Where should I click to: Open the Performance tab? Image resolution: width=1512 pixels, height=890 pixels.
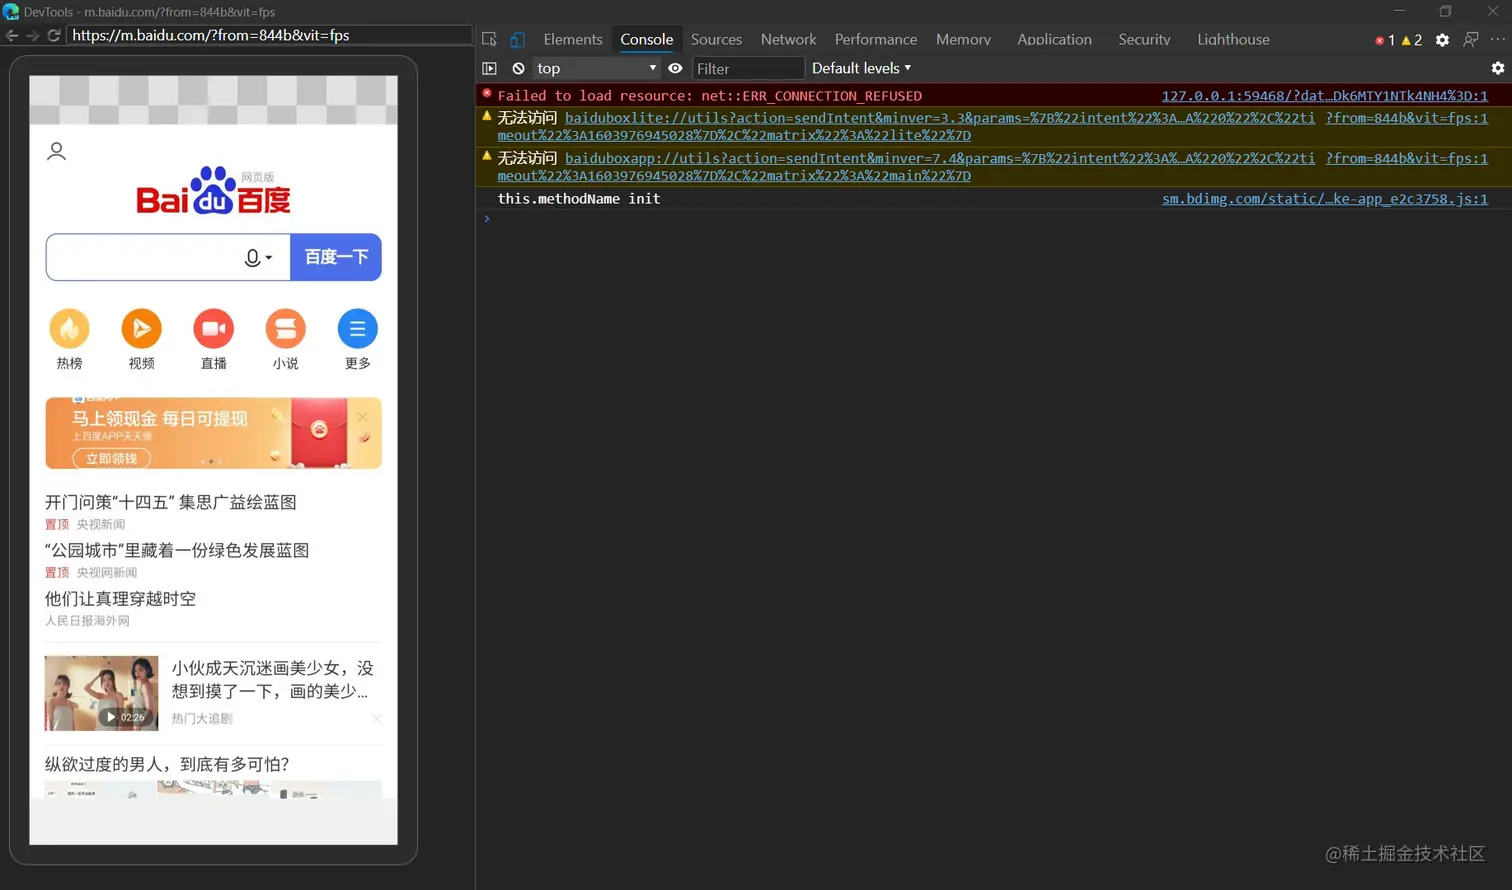876,39
